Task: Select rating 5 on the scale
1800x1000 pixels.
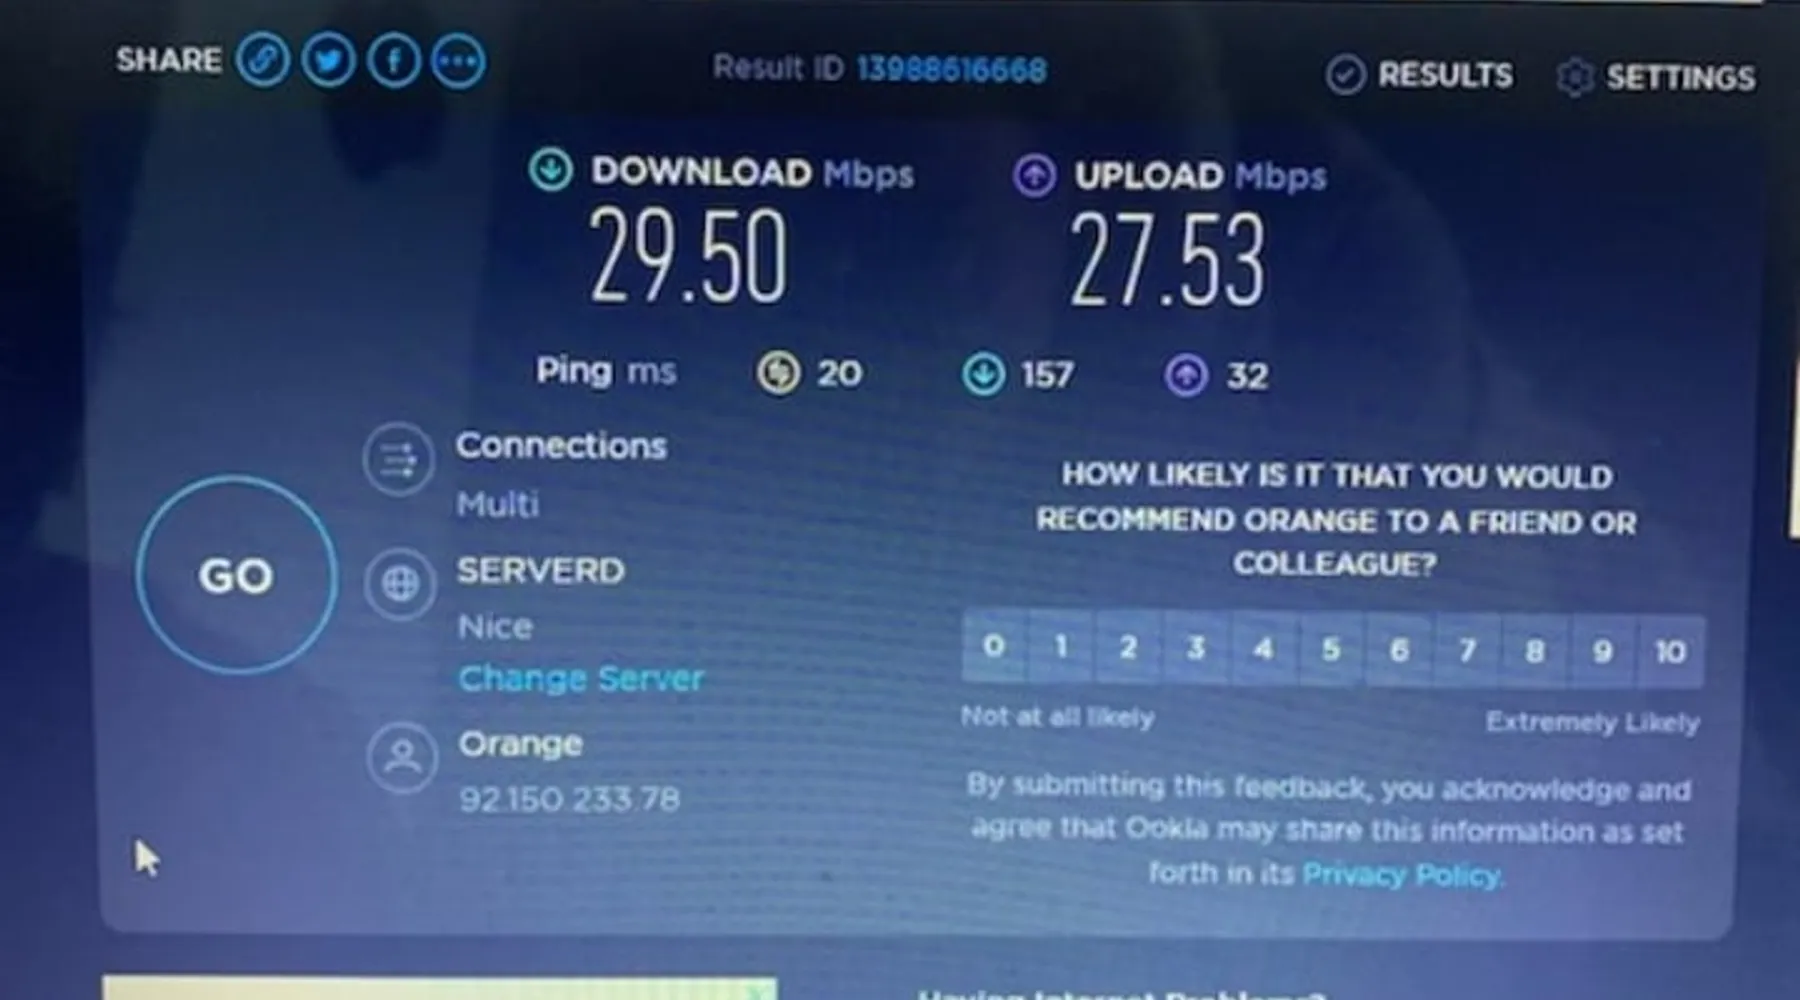Action: coord(1331,650)
